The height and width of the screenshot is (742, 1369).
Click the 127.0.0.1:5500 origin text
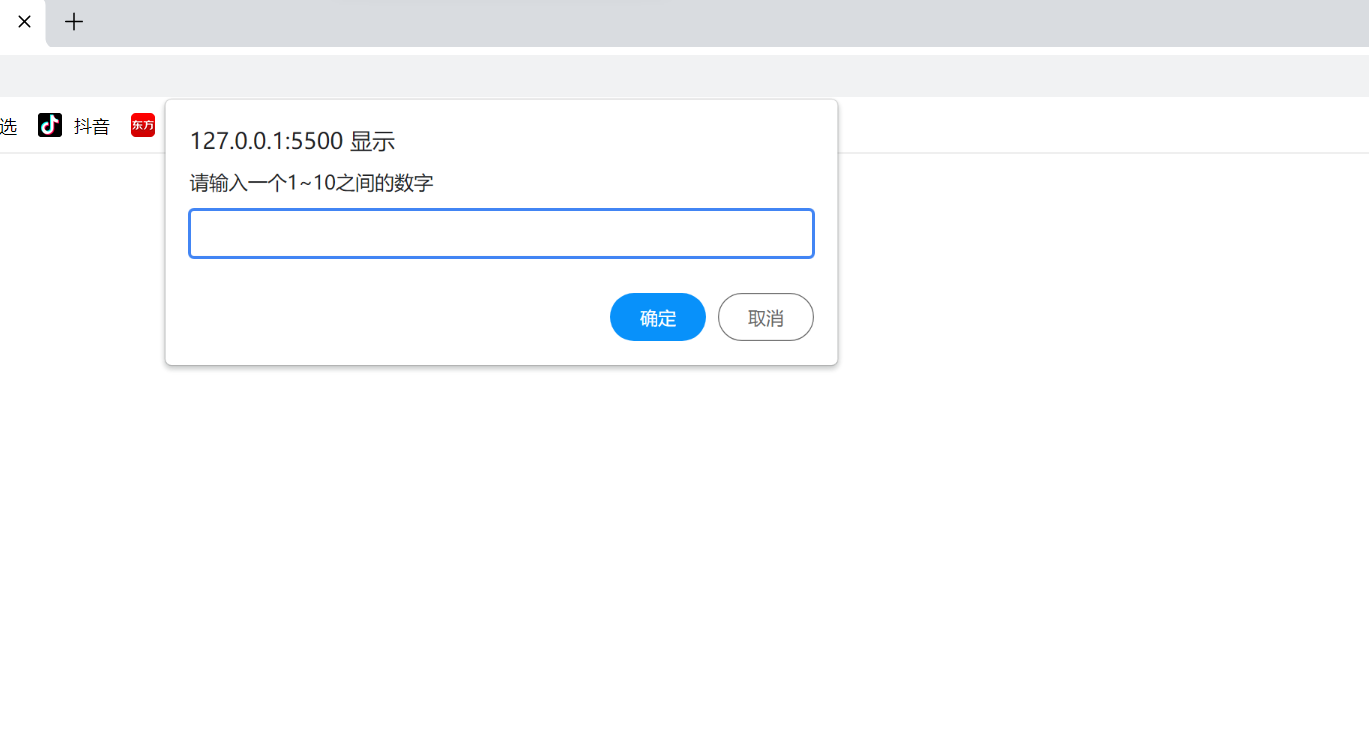[266, 141]
